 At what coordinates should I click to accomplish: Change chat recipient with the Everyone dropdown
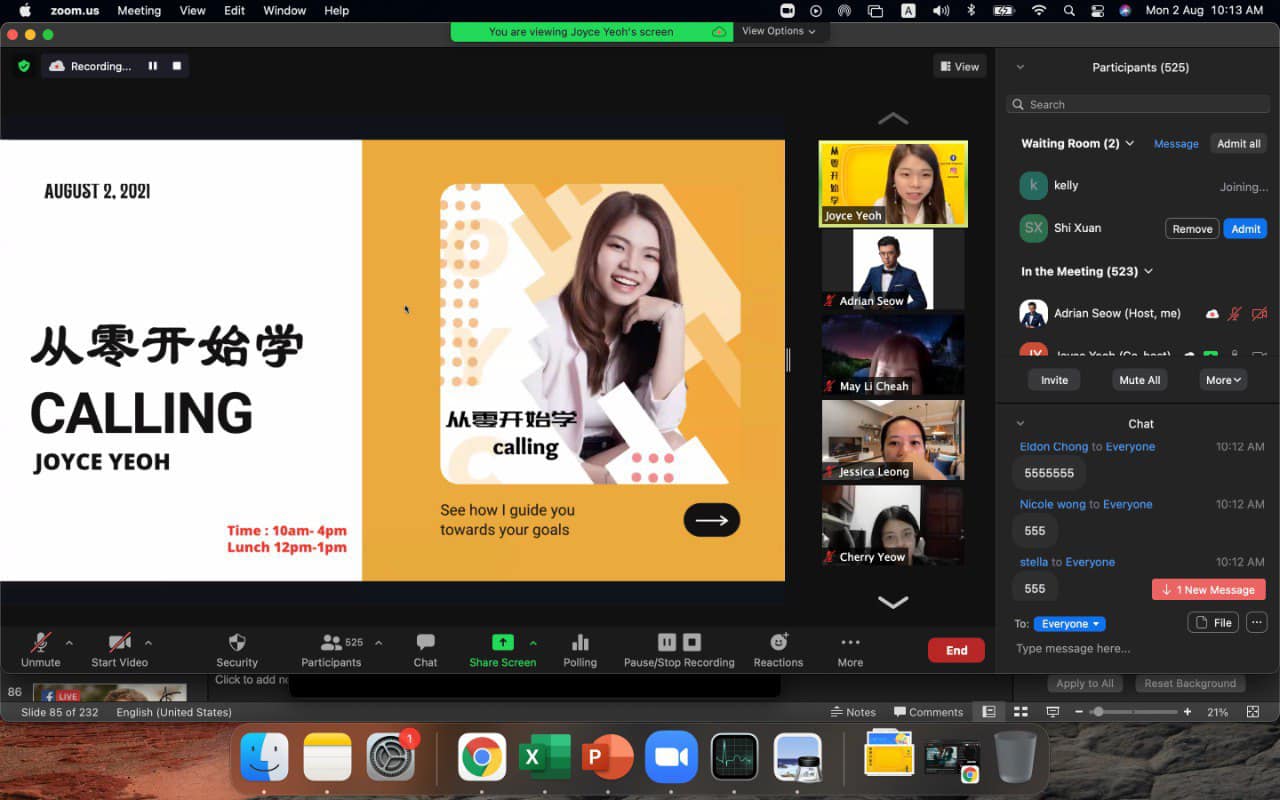[1069, 623]
